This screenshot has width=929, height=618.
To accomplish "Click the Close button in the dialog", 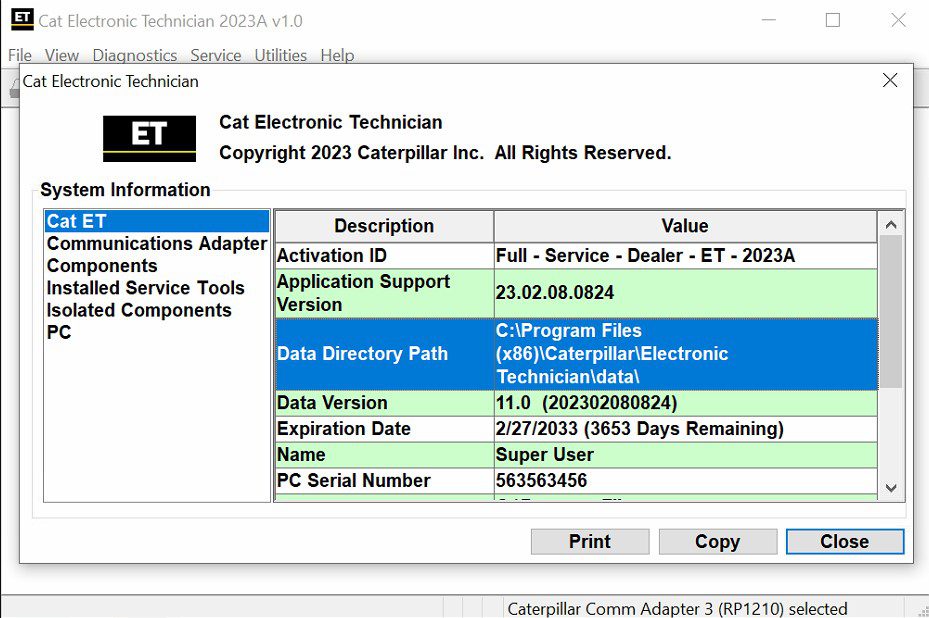I will [844, 541].
